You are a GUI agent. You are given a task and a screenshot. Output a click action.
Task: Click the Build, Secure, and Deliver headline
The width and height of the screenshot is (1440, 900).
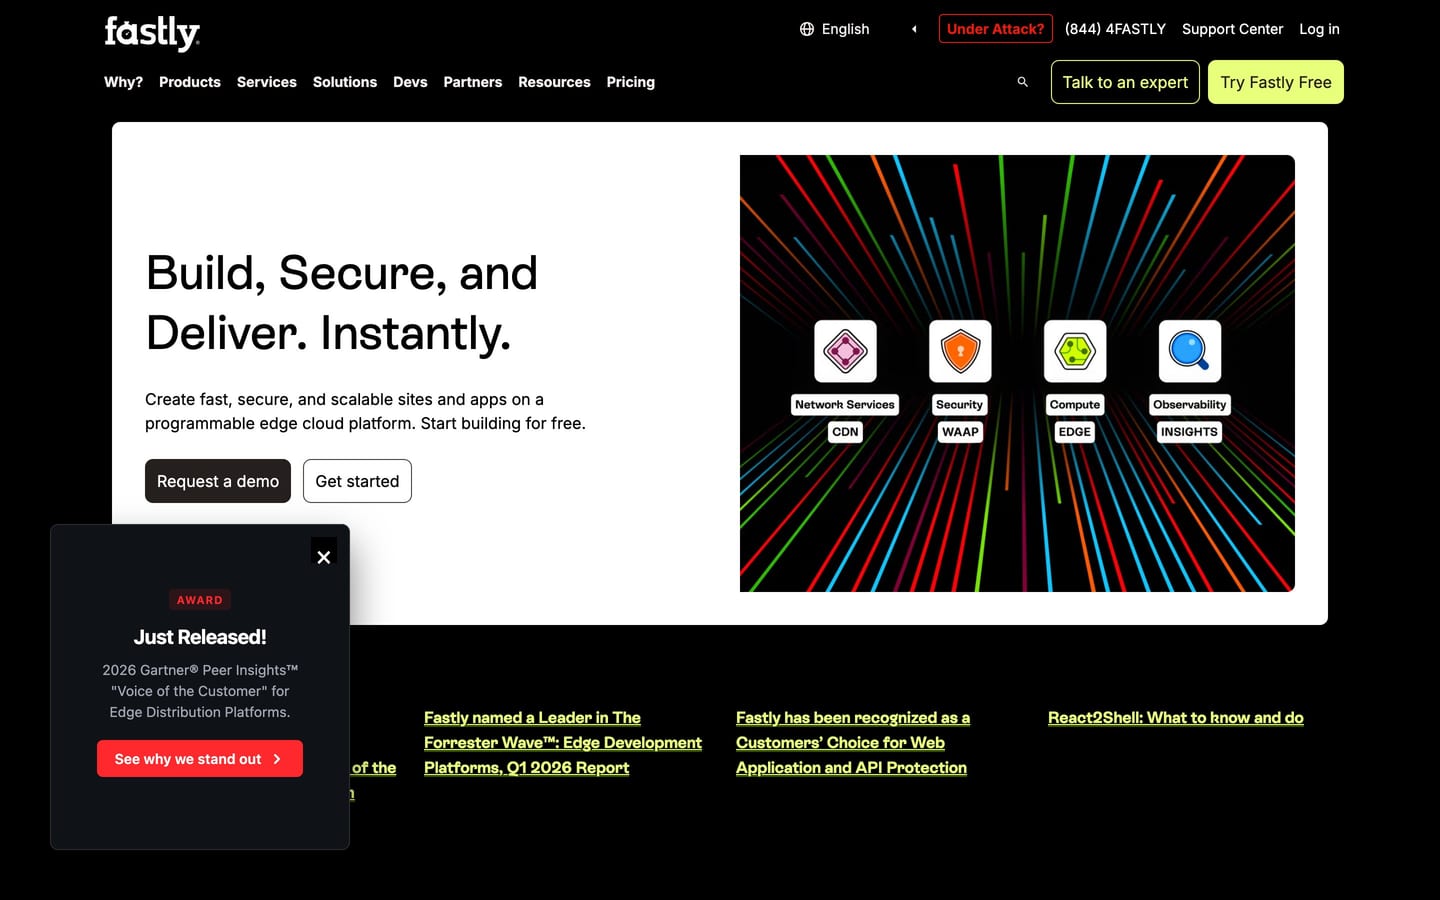tap(342, 303)
